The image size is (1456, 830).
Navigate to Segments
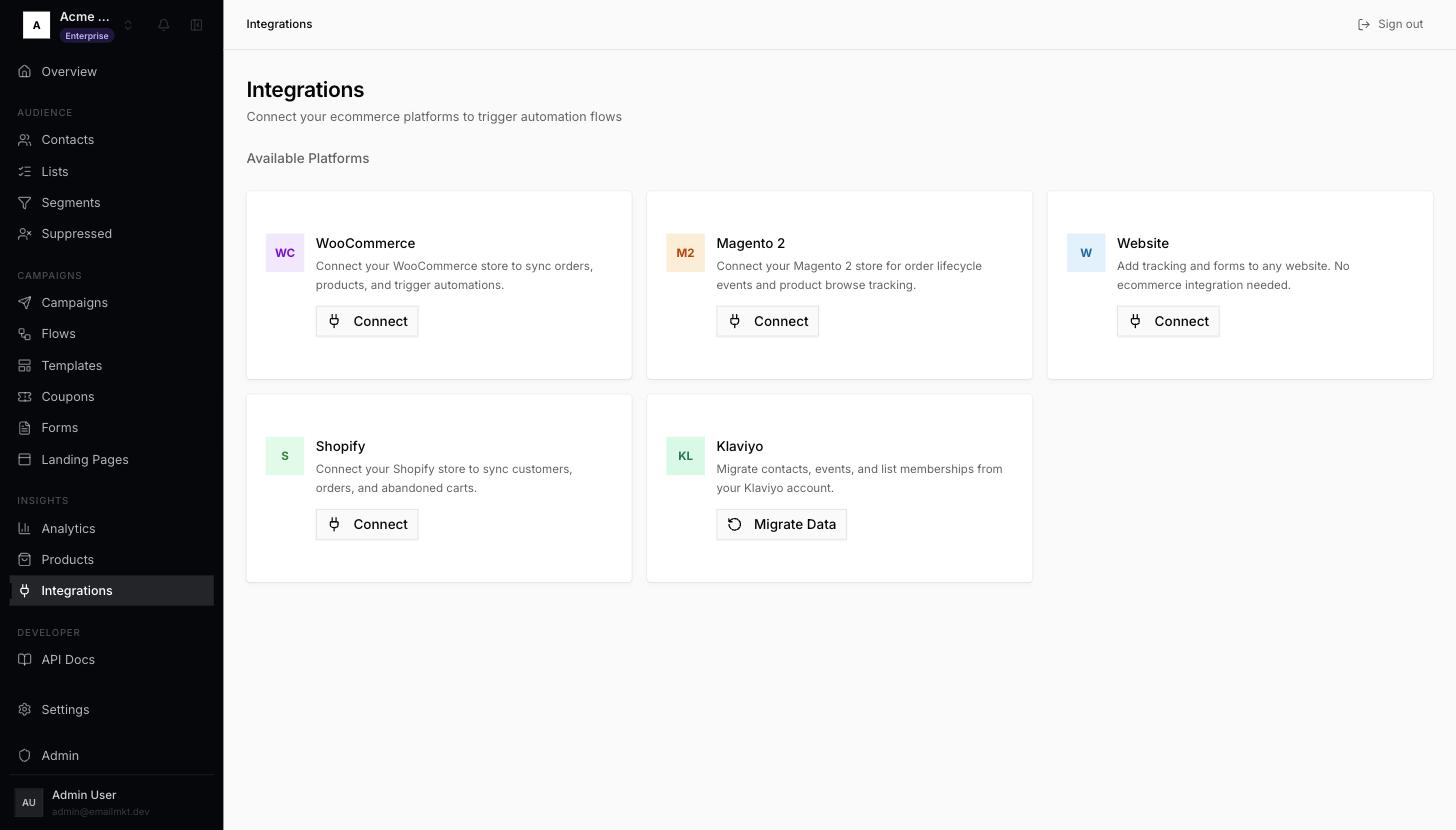point(112,203)
